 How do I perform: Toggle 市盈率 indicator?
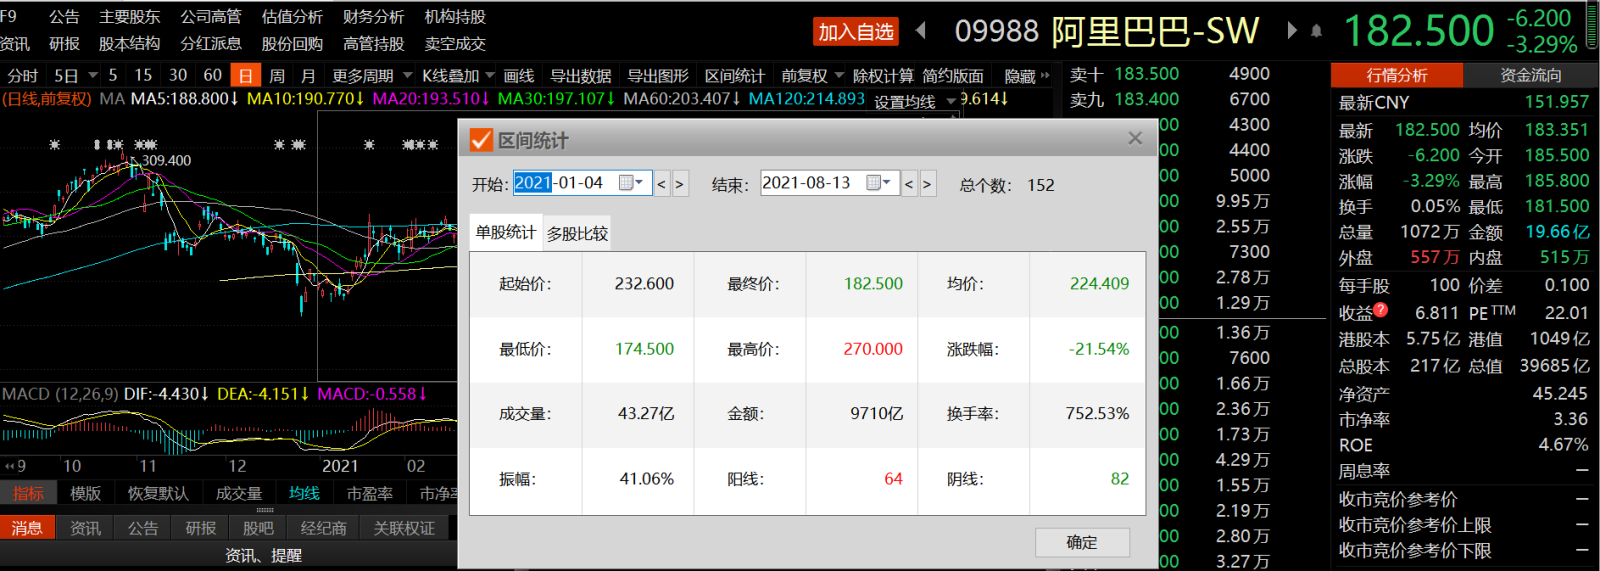369,493
